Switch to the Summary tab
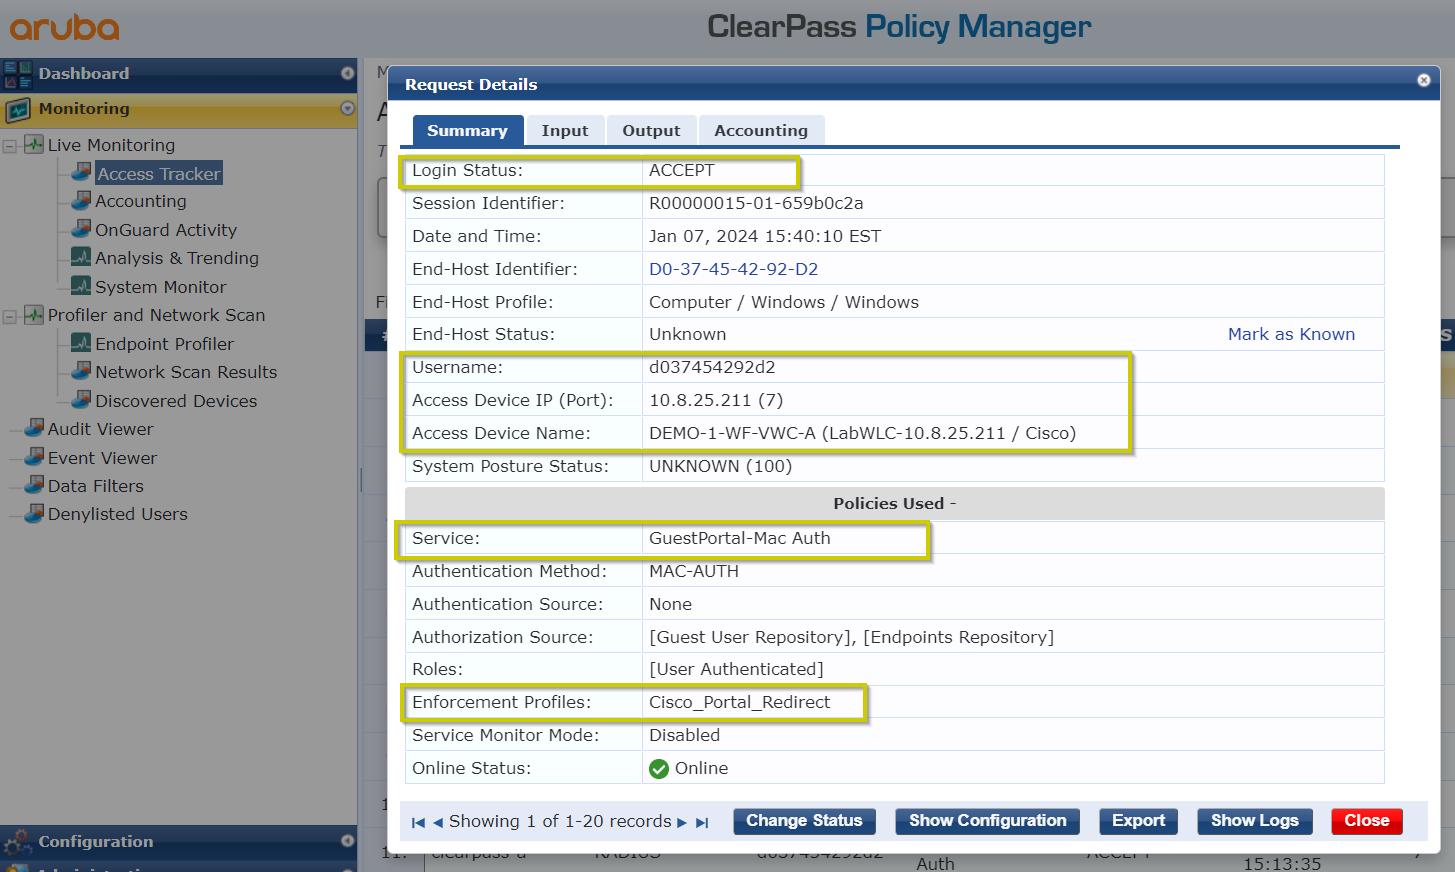 (x=467, y=130)
